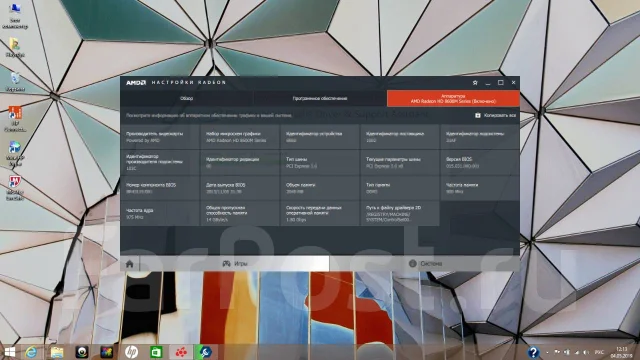This screenshot has height=360, width=640.
Task: Open the Система section in bottom bar
Action: pos(424,264)
